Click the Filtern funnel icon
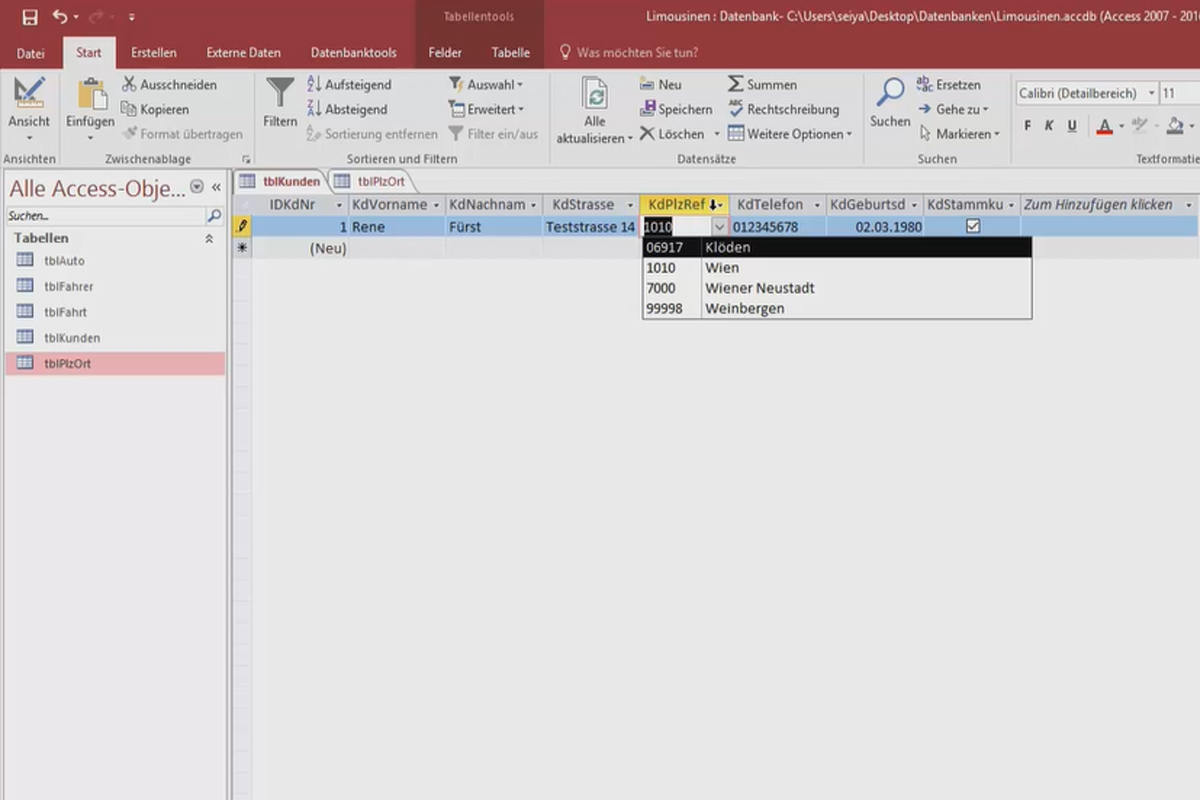1200x800 pixels. (280, 94)
